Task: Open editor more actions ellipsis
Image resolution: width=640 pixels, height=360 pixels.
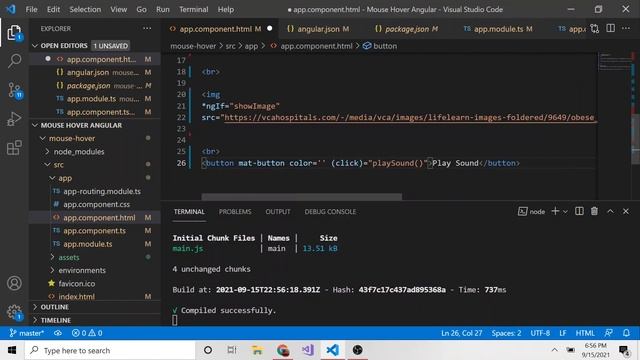Action: point(626,28)
